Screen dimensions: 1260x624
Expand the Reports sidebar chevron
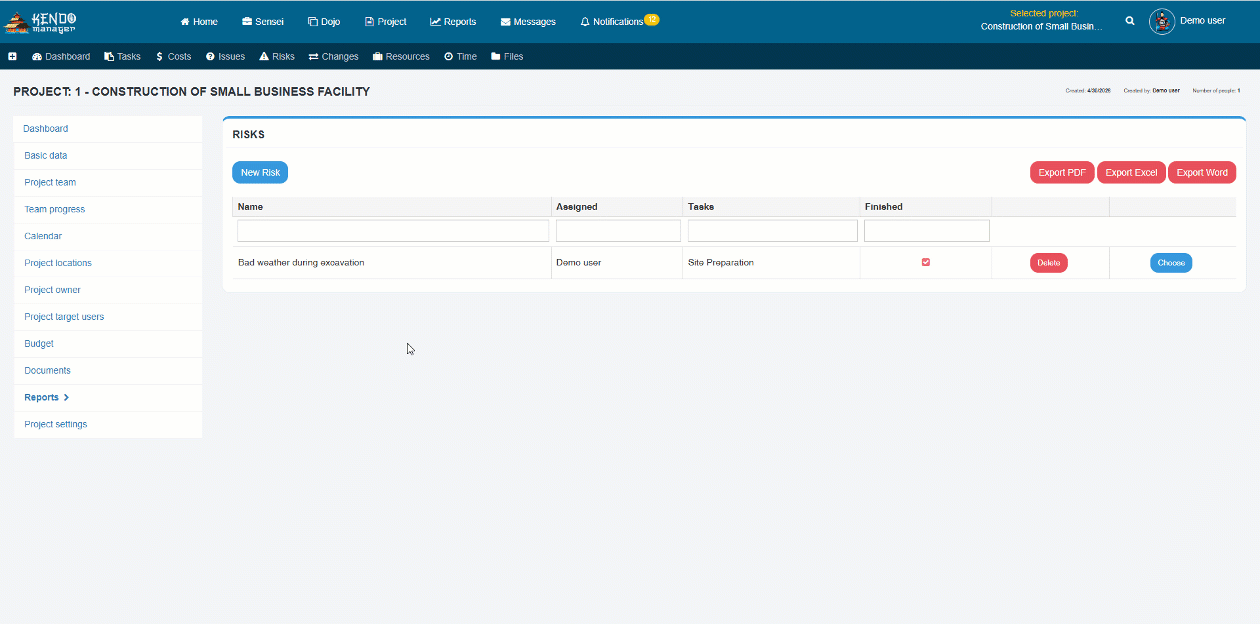click(66, 397)
